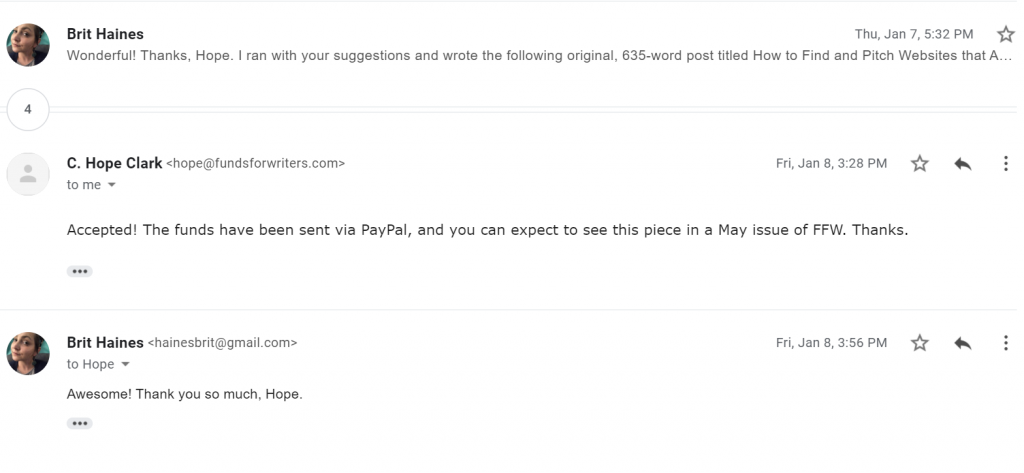This screenshot has width=1024, height=473.
Task: Open more options for Brit Haines's last email
Action: (x=1006, y=343)
